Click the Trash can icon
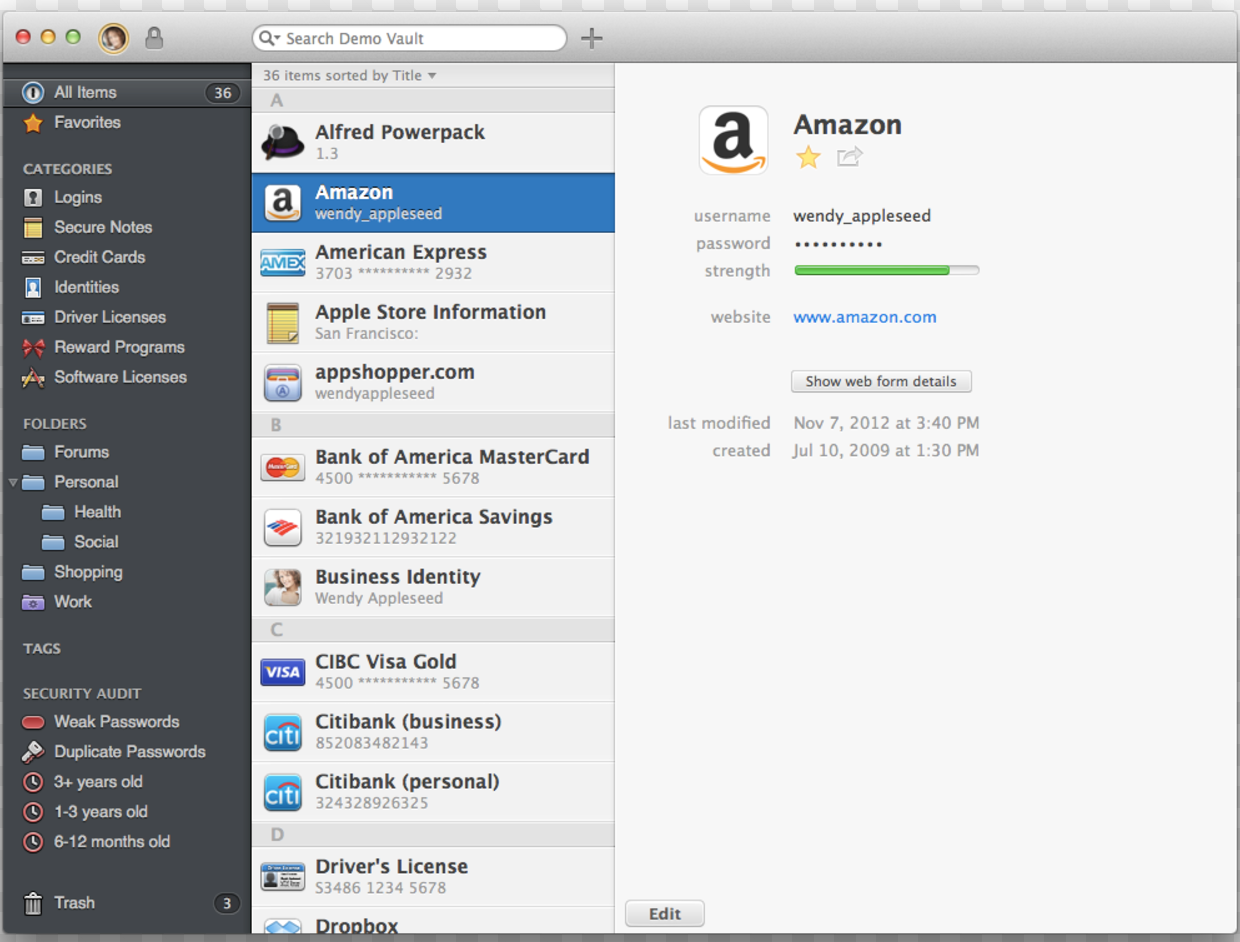The height and width of the screenshot is (942, 1240). (x=33, y=903)
